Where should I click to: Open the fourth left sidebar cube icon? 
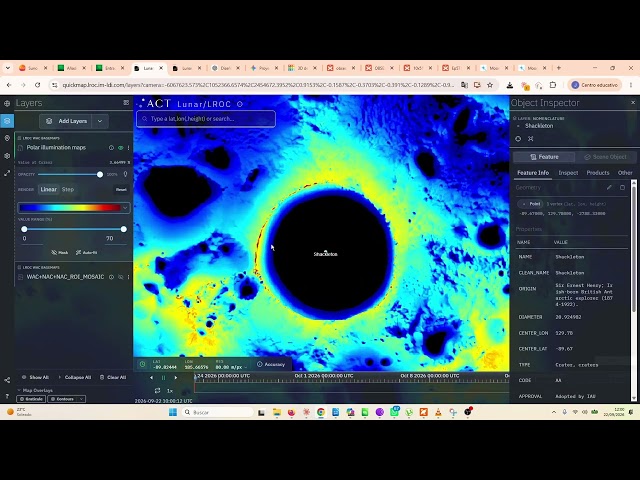point(7,156)
